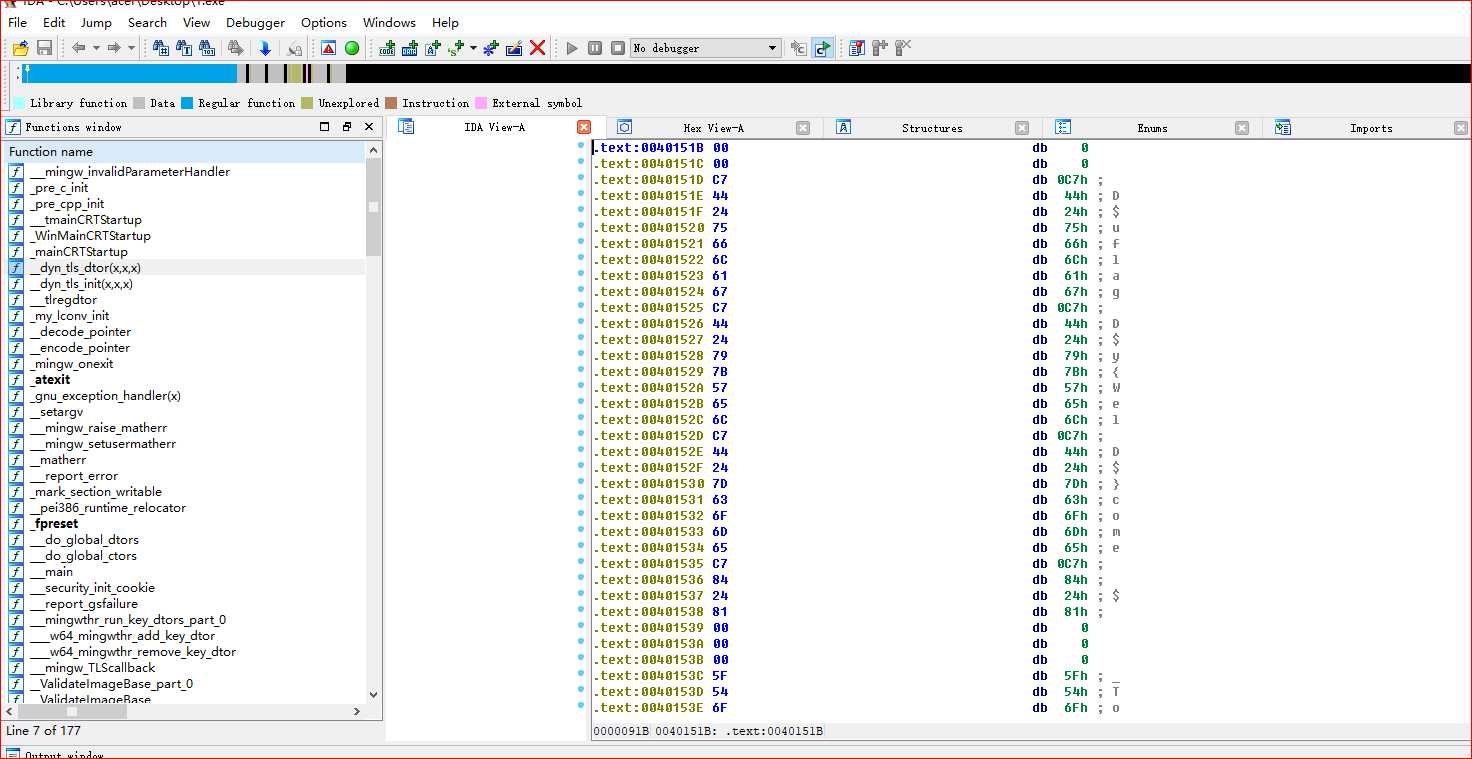Screen dimensions: 1472x759
Task: Click the binoculars binary search icon
Action: coord(207,48)
